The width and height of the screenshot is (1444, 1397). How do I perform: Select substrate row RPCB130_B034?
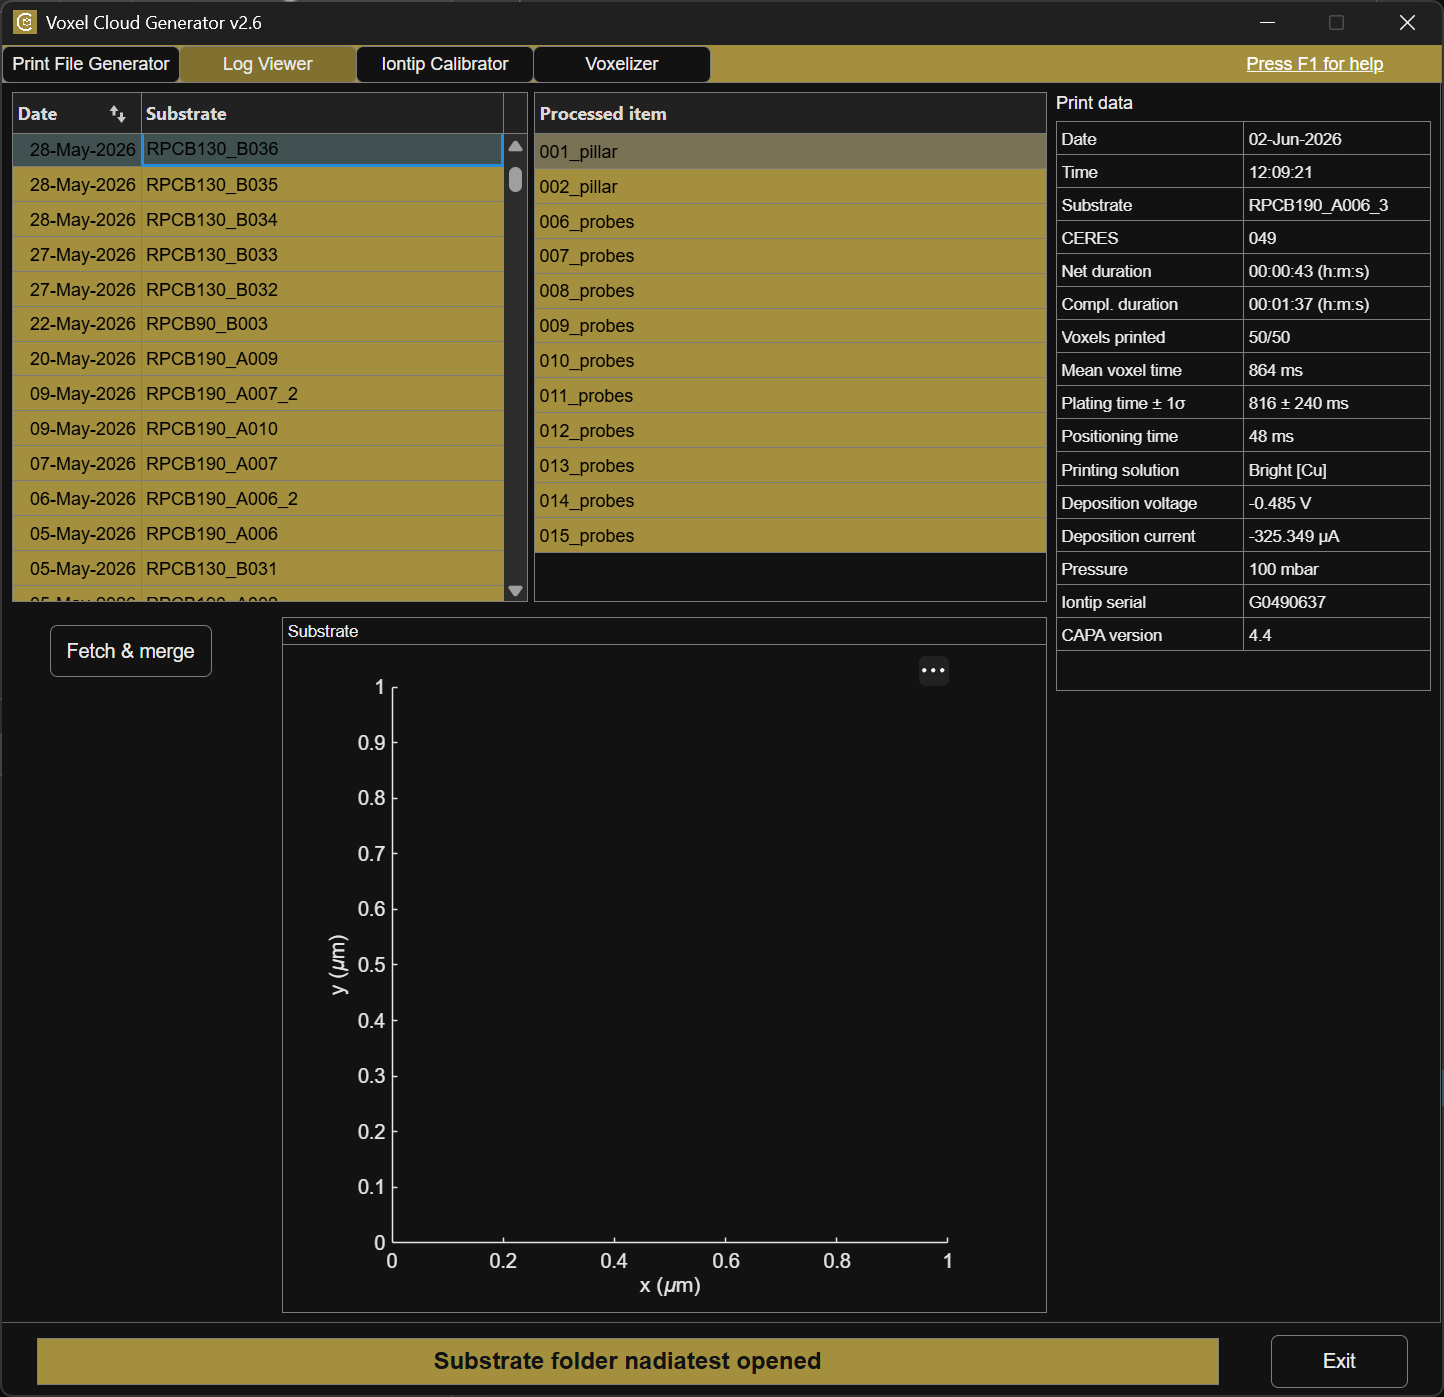(x=258, y=220)
